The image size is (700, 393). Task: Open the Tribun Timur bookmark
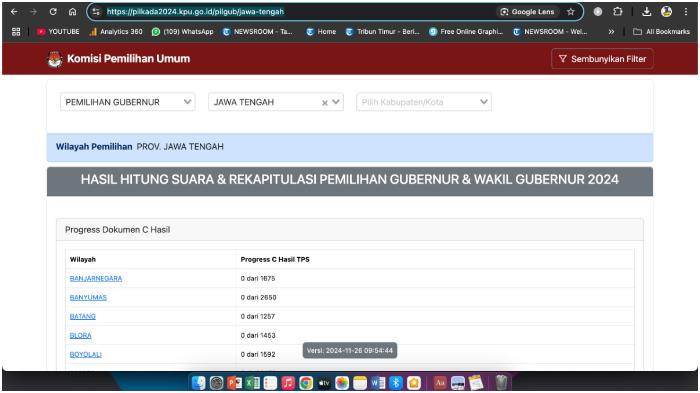click(x=383, y=32)
